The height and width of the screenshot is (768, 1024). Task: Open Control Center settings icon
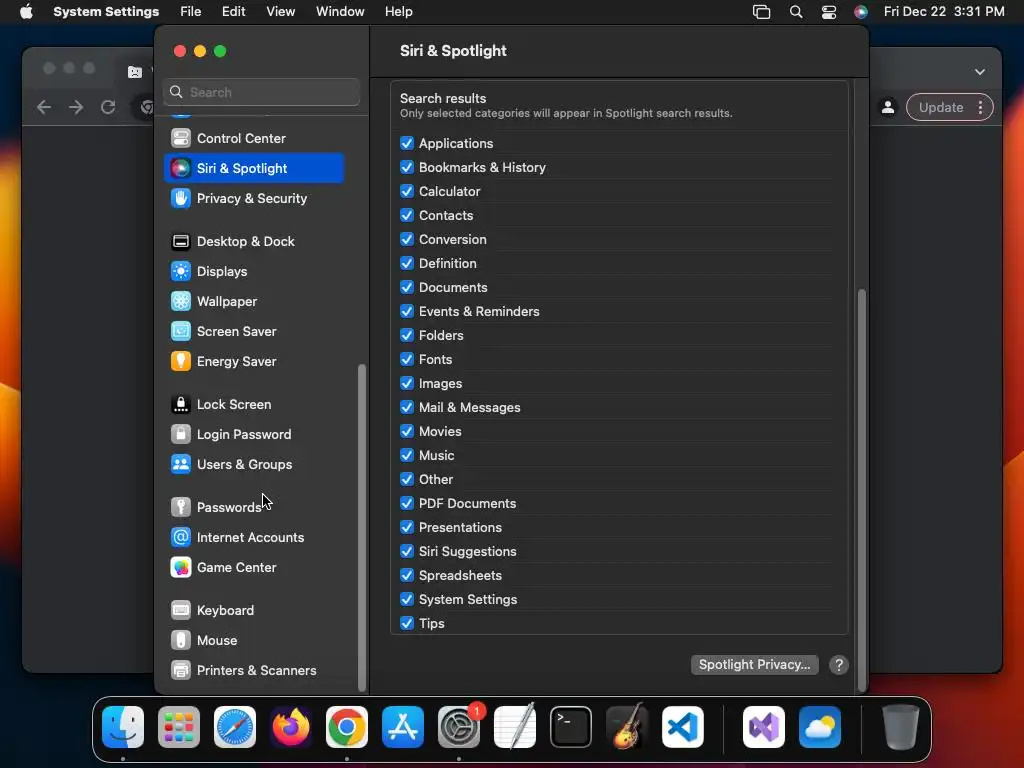[x=181, y=138]
